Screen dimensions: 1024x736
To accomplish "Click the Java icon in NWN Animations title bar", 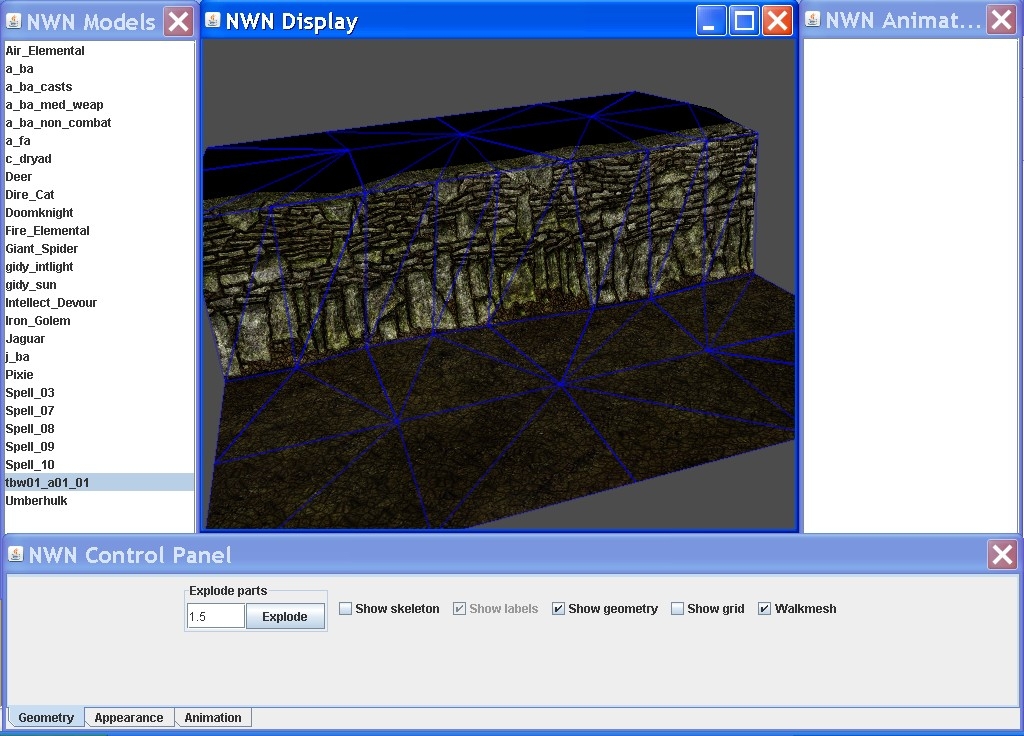I will click(813, 20).
